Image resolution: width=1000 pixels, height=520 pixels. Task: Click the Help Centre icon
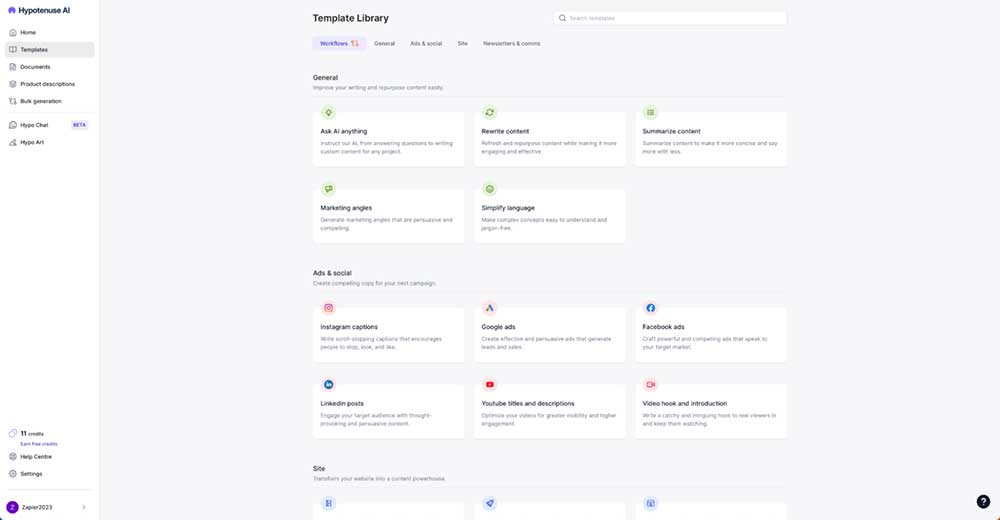pyautogui.click(x=13, y=456)
